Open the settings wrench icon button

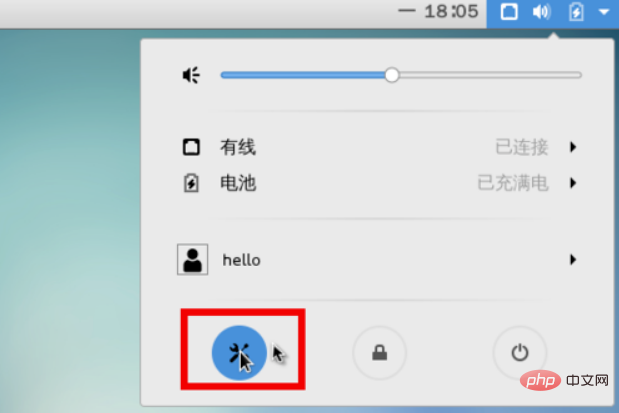click(x=239, y=353)
